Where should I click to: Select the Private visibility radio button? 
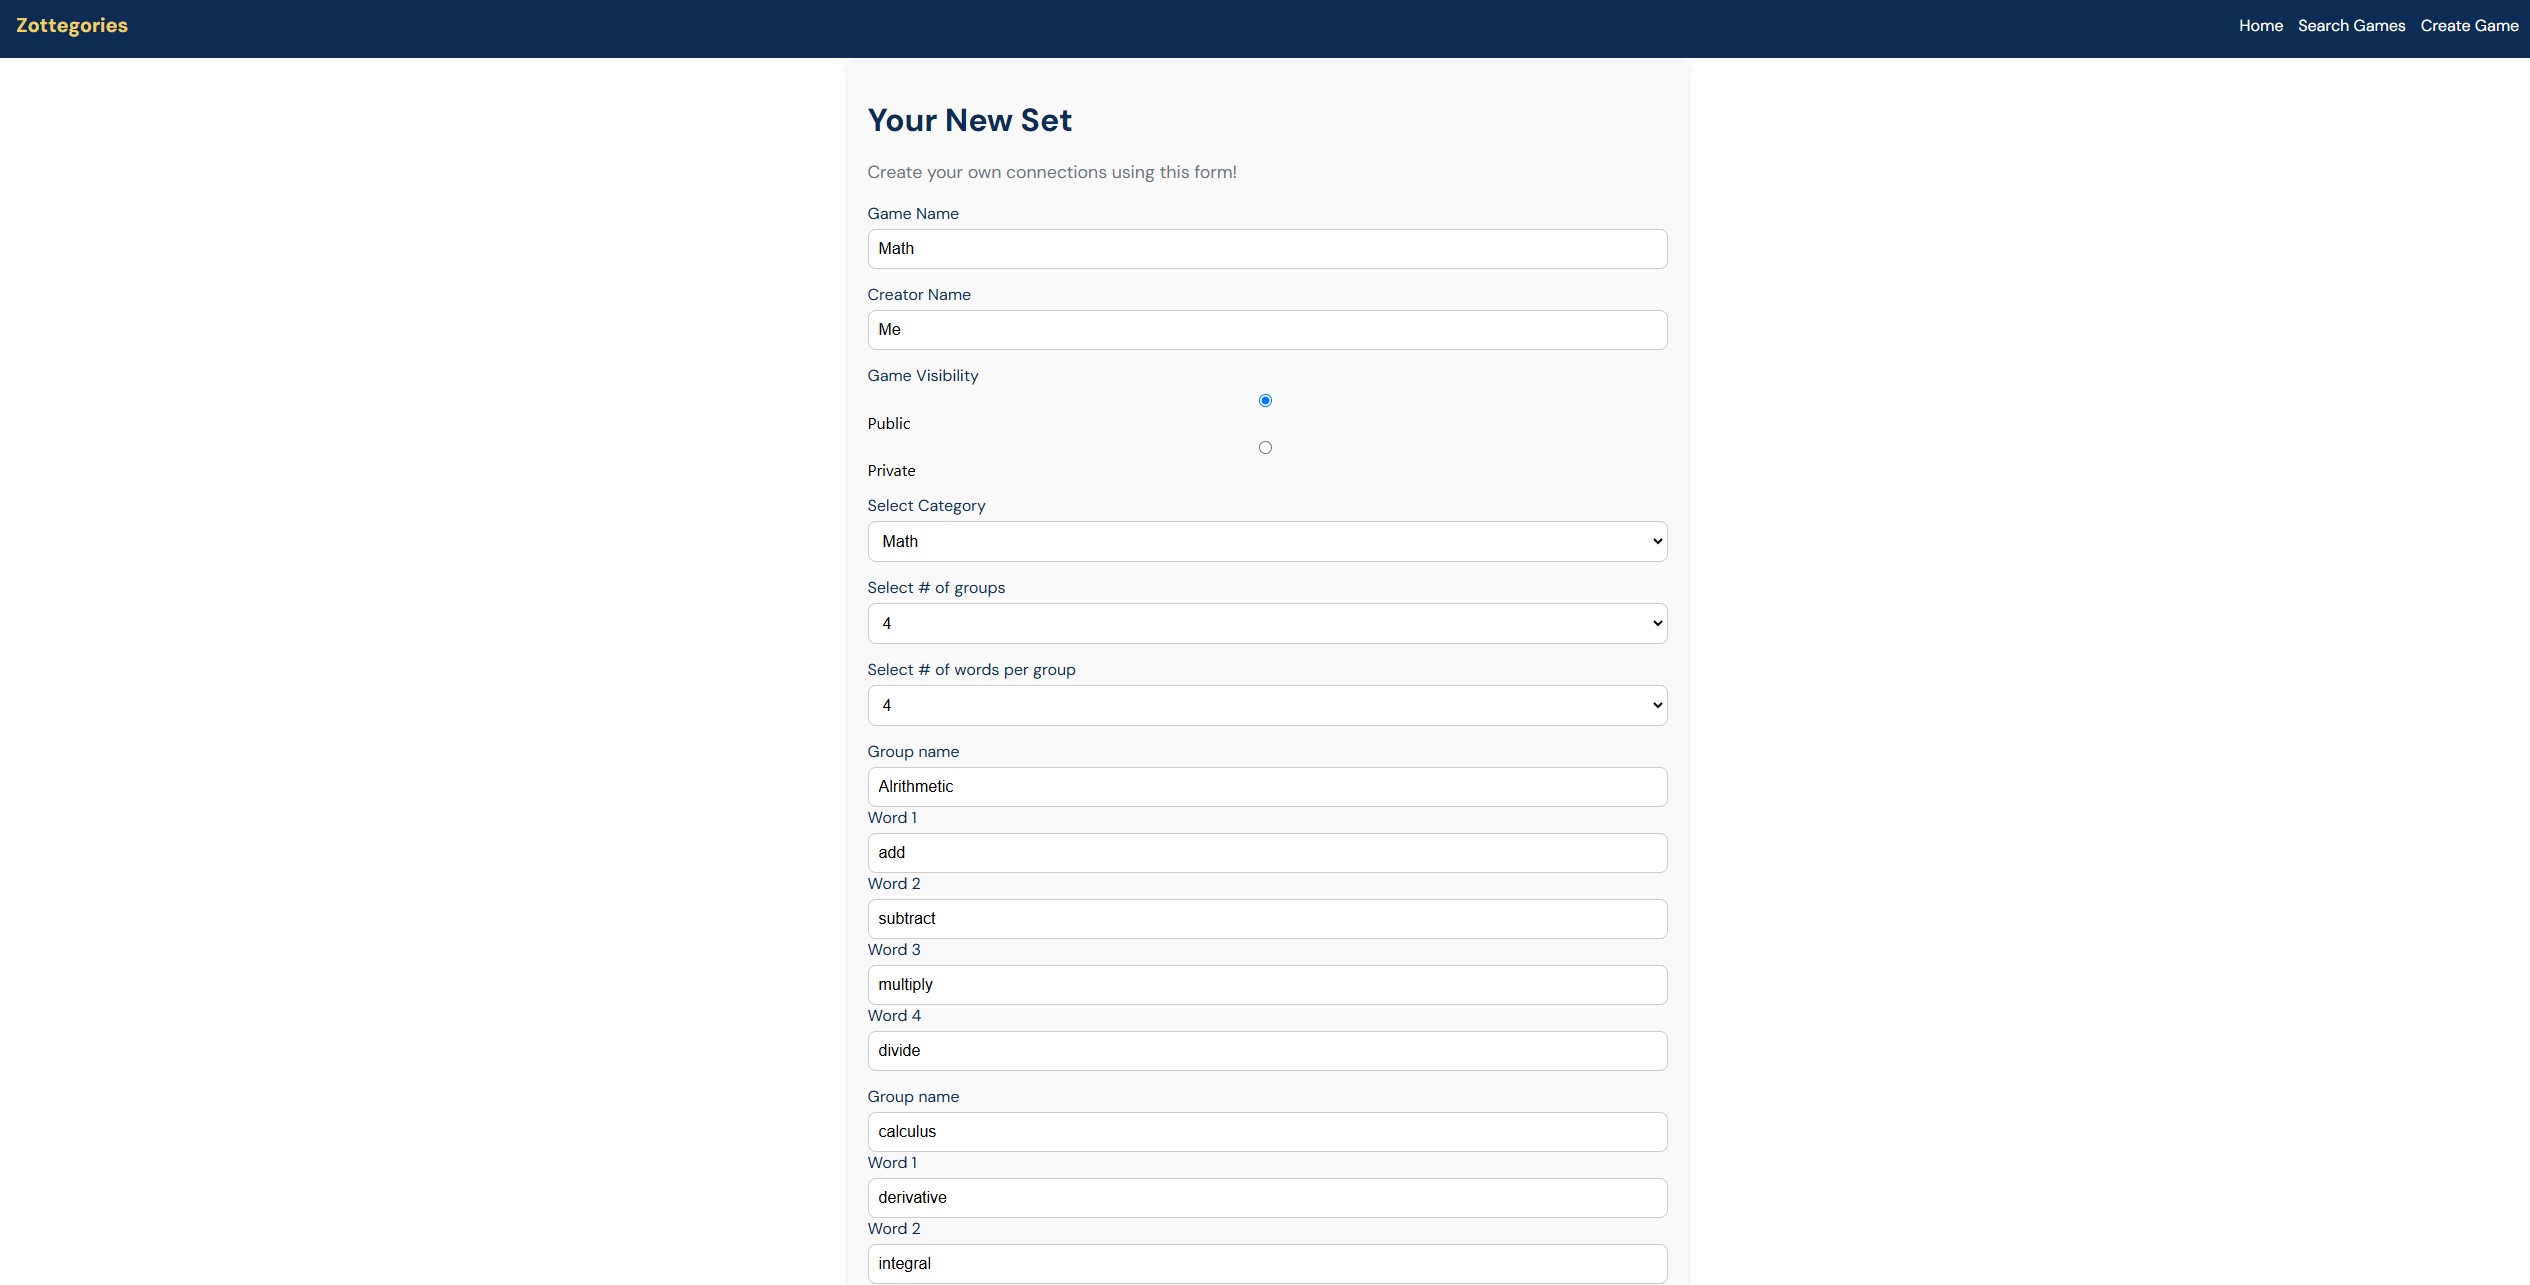tap(1265, 448)
